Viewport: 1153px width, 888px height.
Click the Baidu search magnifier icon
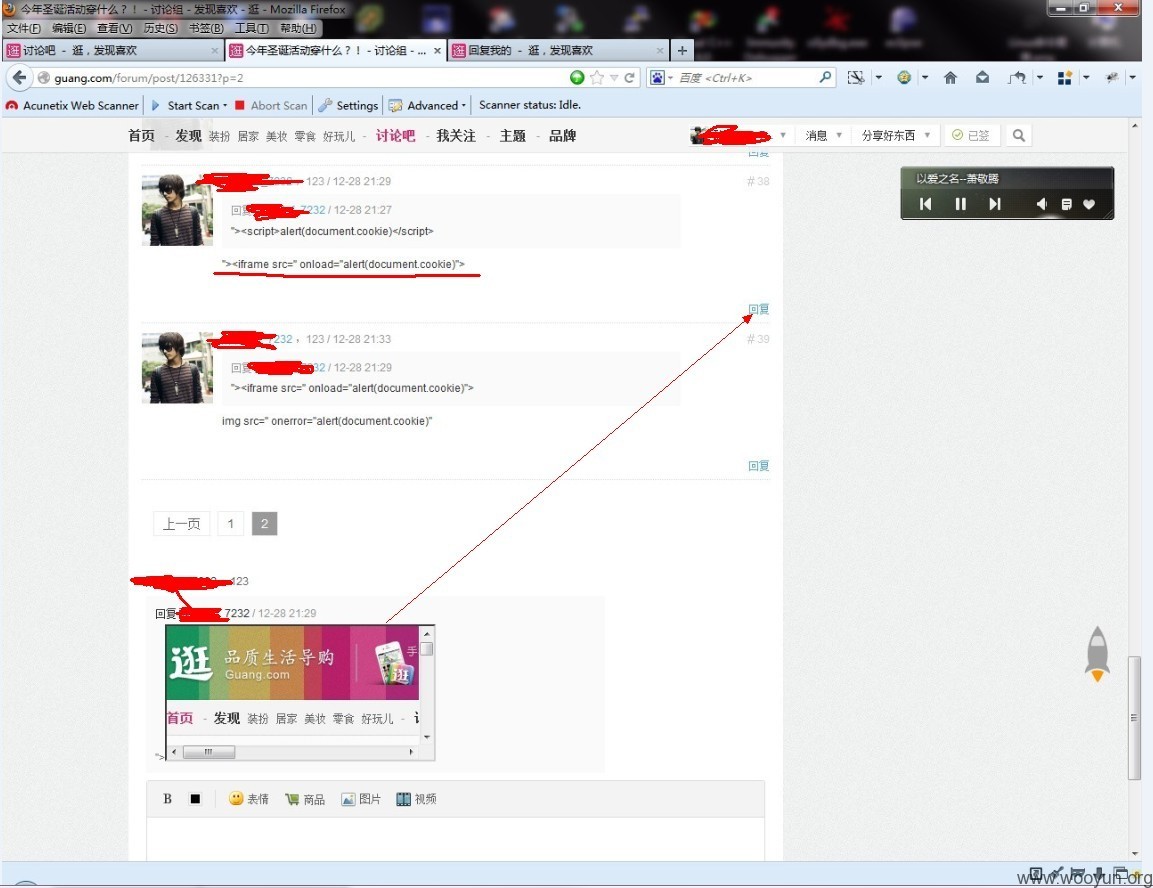825,77
